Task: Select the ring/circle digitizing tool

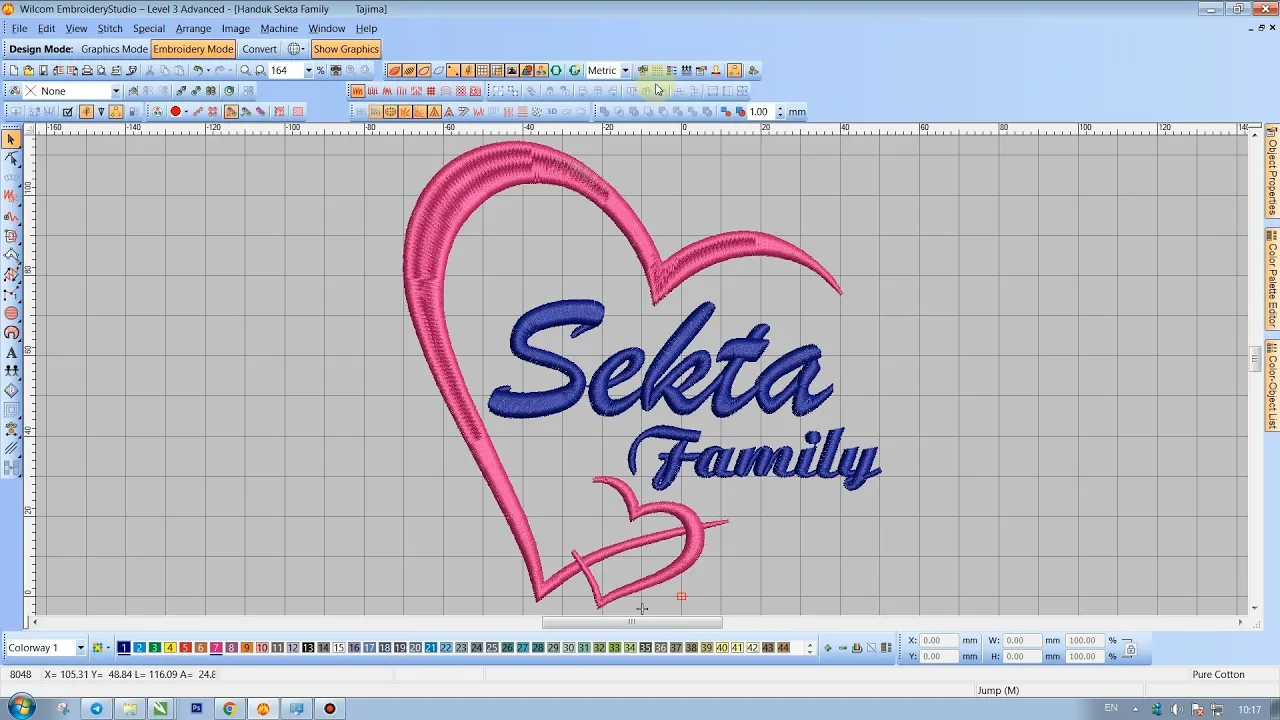Action: (x=12, y=333)
